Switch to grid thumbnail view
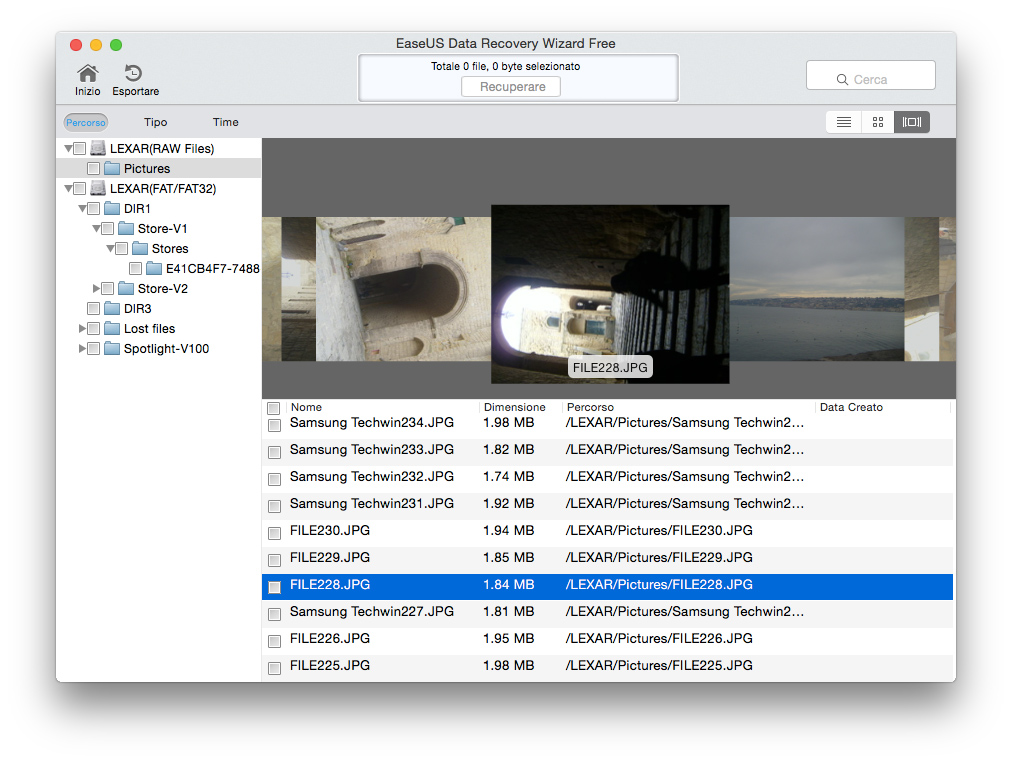 pyautogui.click(x=878, y=122)
